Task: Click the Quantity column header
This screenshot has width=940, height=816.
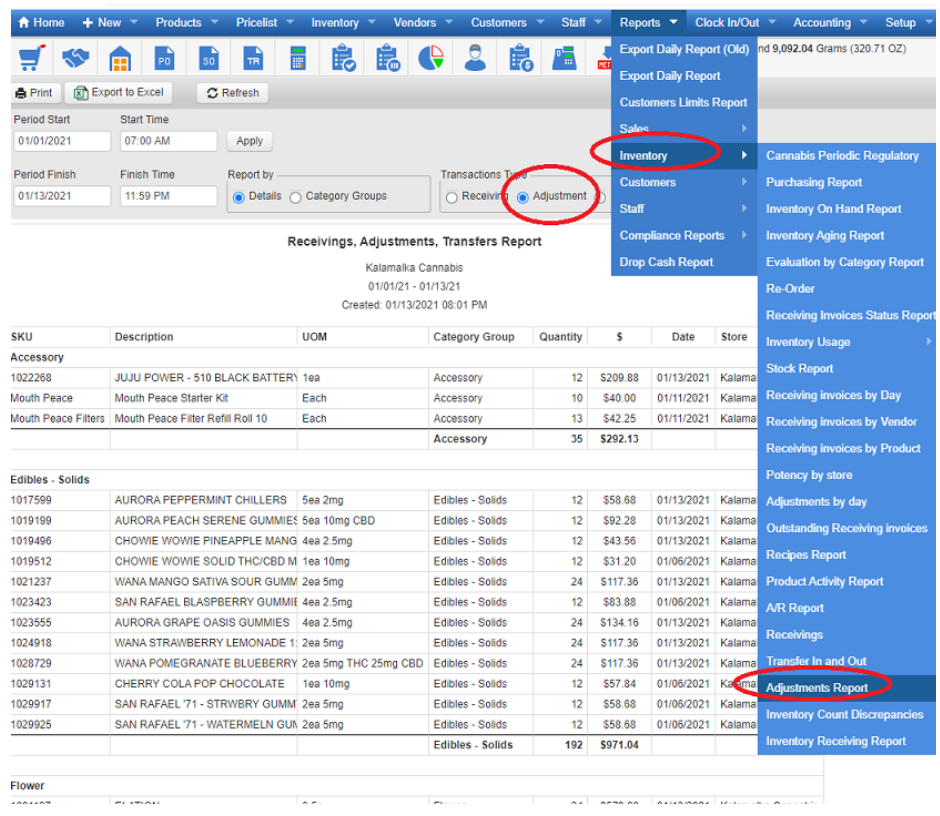Action: click(561, 337)
